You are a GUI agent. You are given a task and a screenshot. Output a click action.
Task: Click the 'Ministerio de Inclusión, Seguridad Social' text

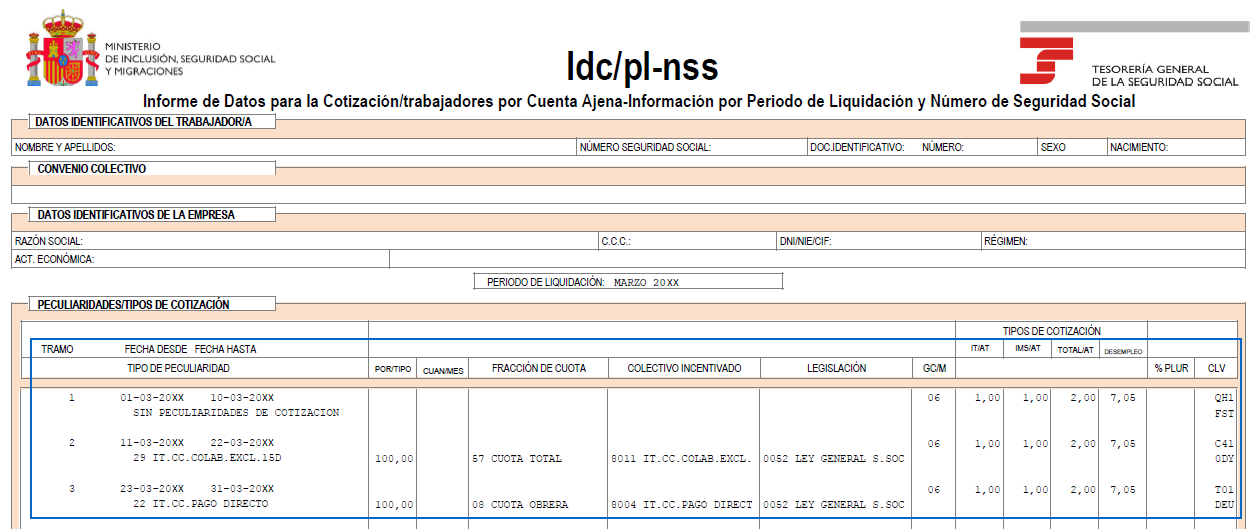coord(190,59)
